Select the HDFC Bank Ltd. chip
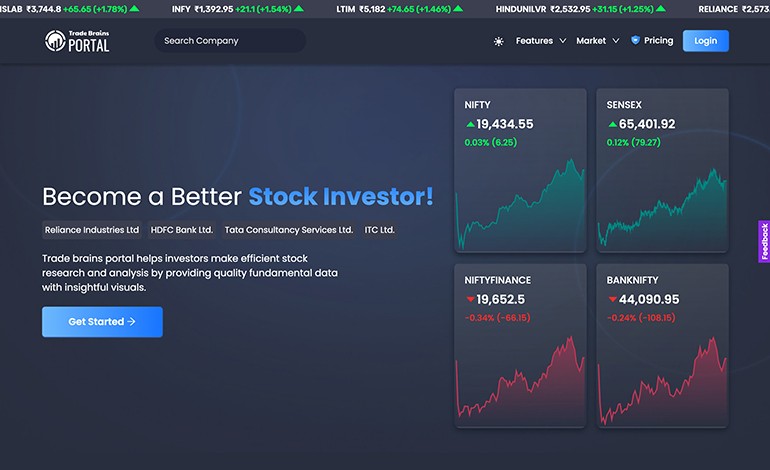Image resolution: width=770 pixels, height=470 pixels. pyautogui.click(x=182, y=230)
